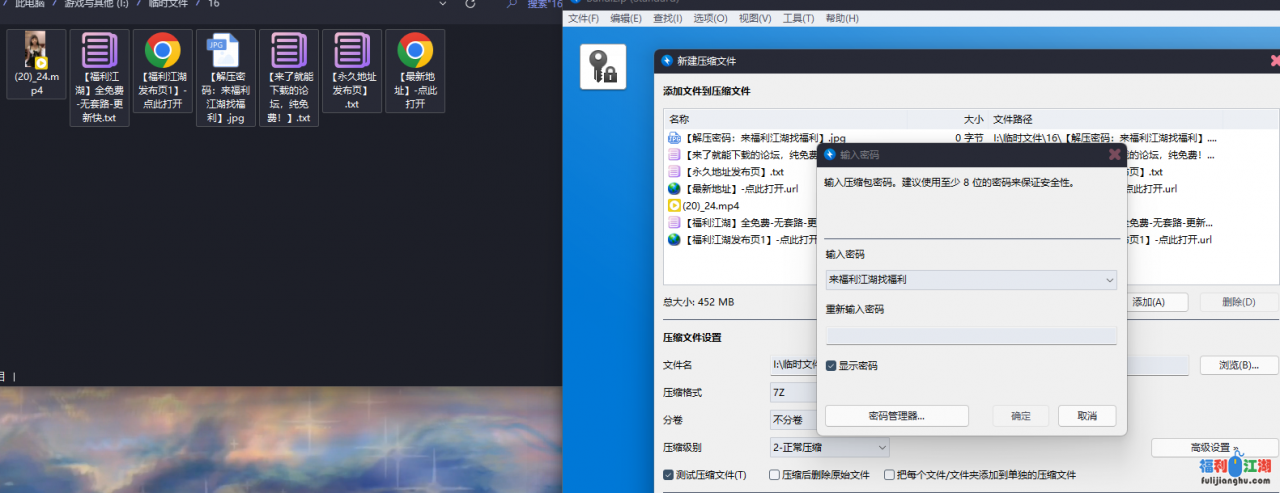
Task: Open the 压缩级别 dropdown showing 2-正常压缩
Action: 829,447
